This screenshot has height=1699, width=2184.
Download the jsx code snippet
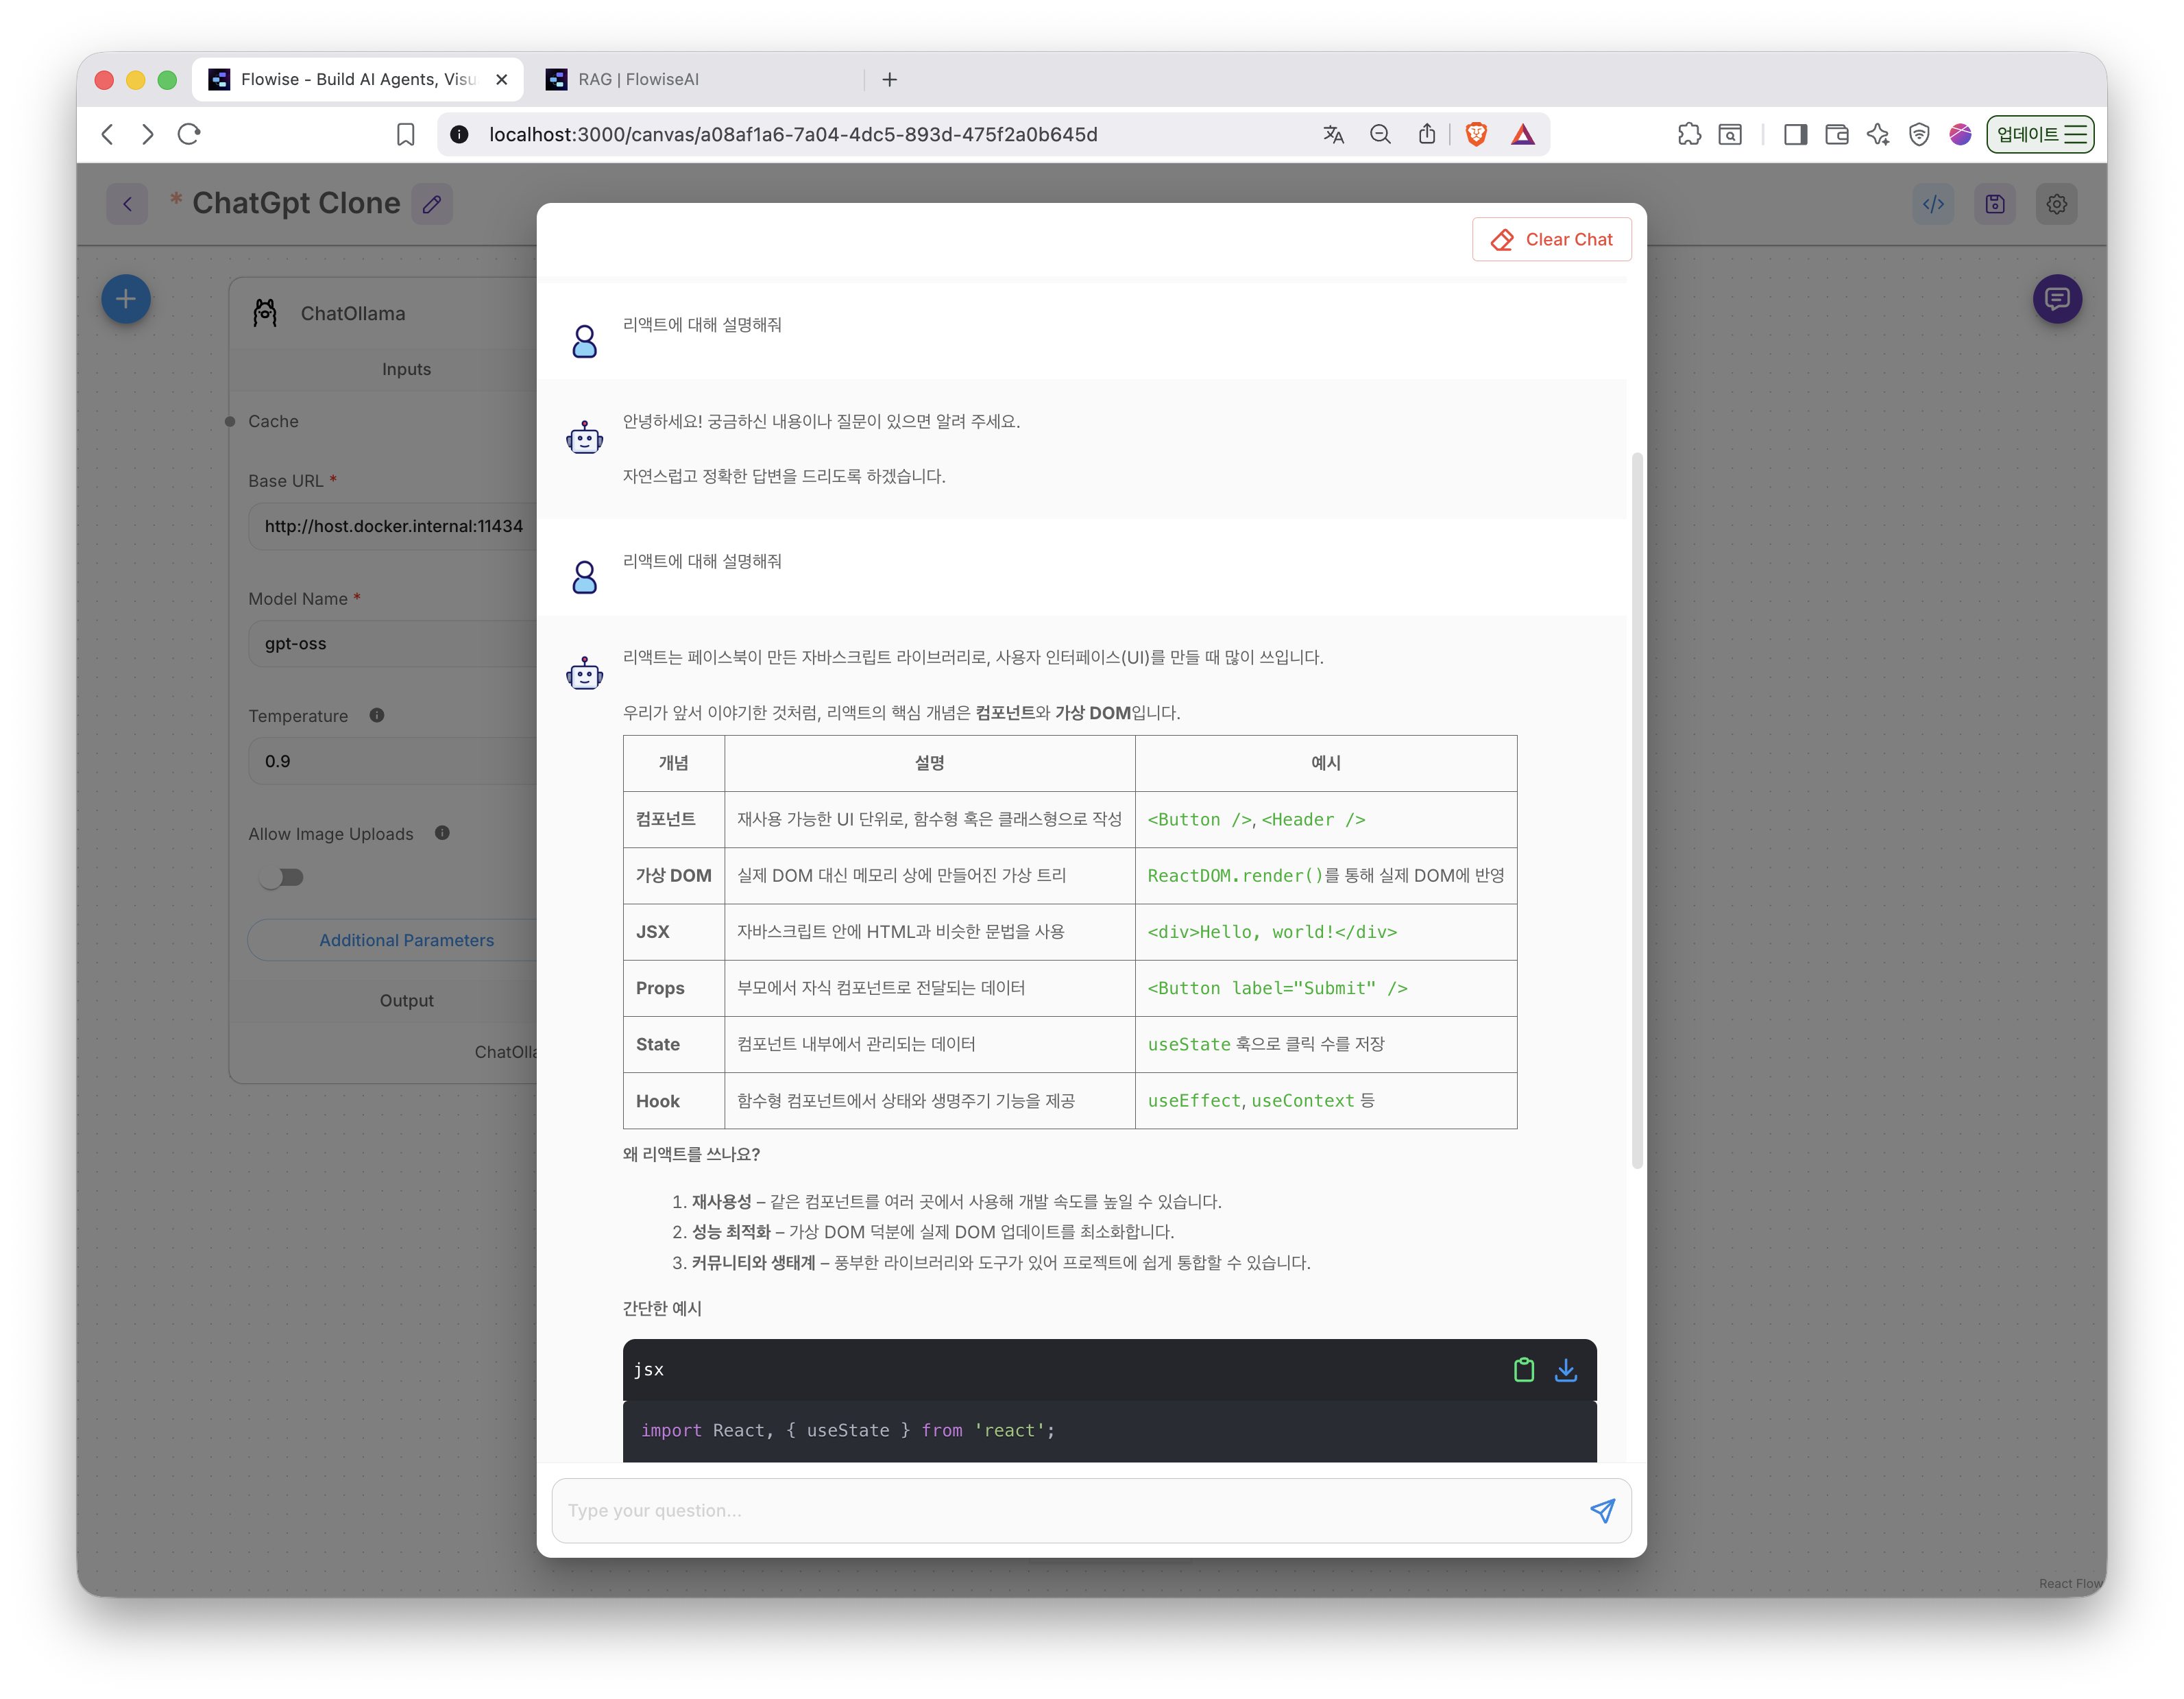coord(1566,1370)
